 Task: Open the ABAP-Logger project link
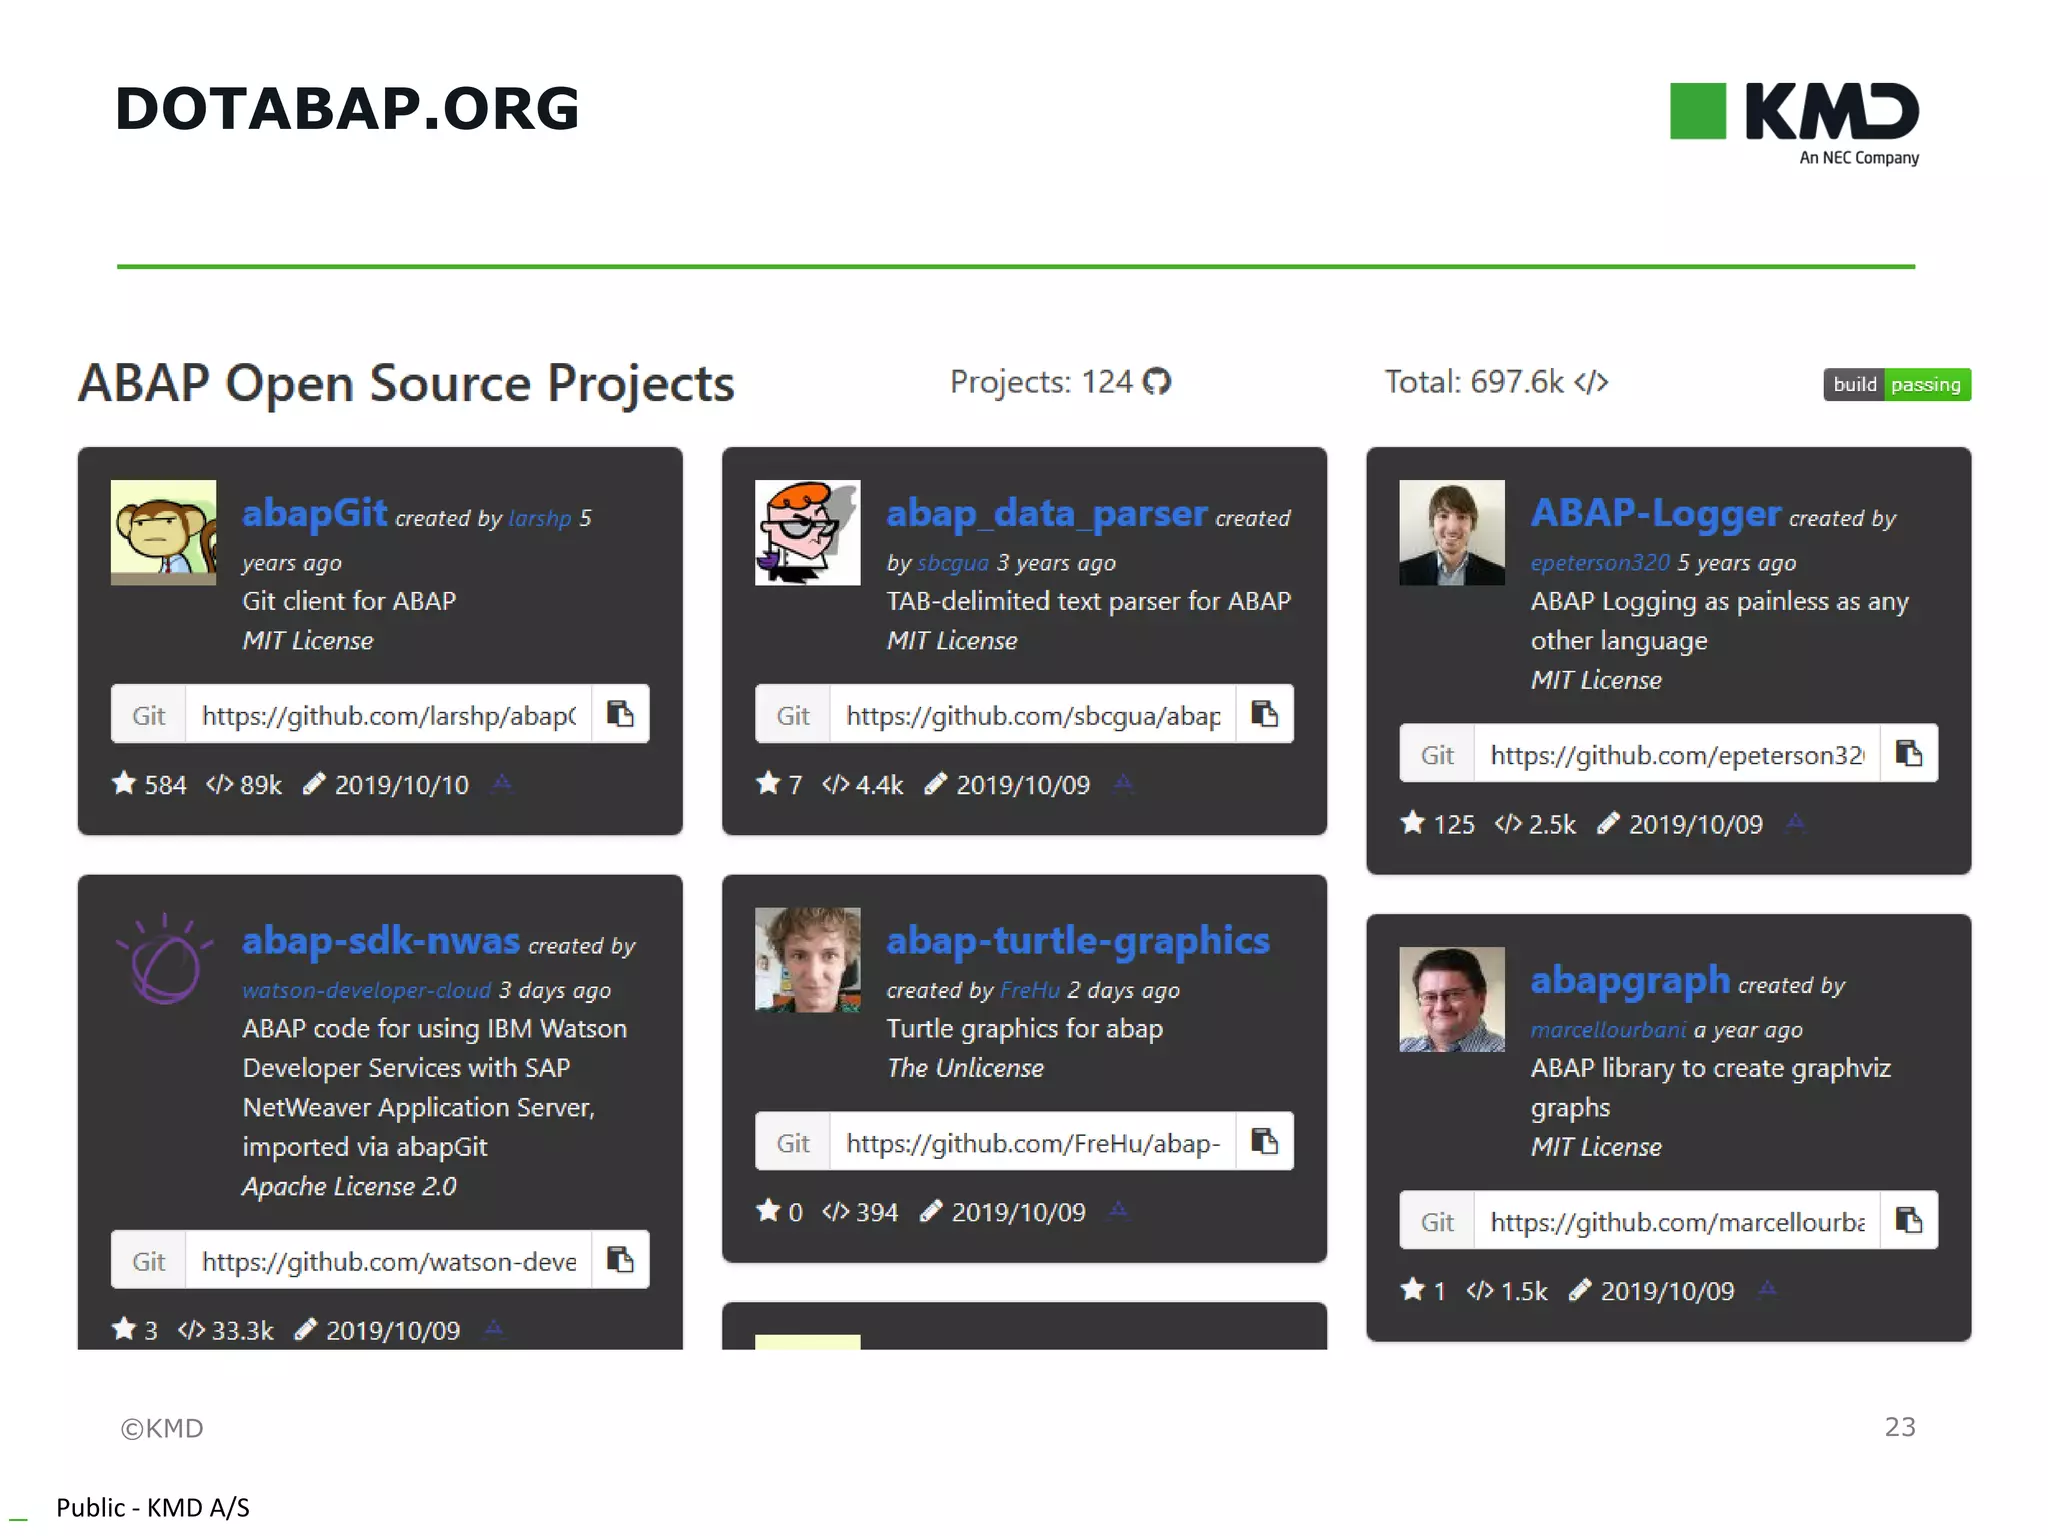coord(1655,513)
